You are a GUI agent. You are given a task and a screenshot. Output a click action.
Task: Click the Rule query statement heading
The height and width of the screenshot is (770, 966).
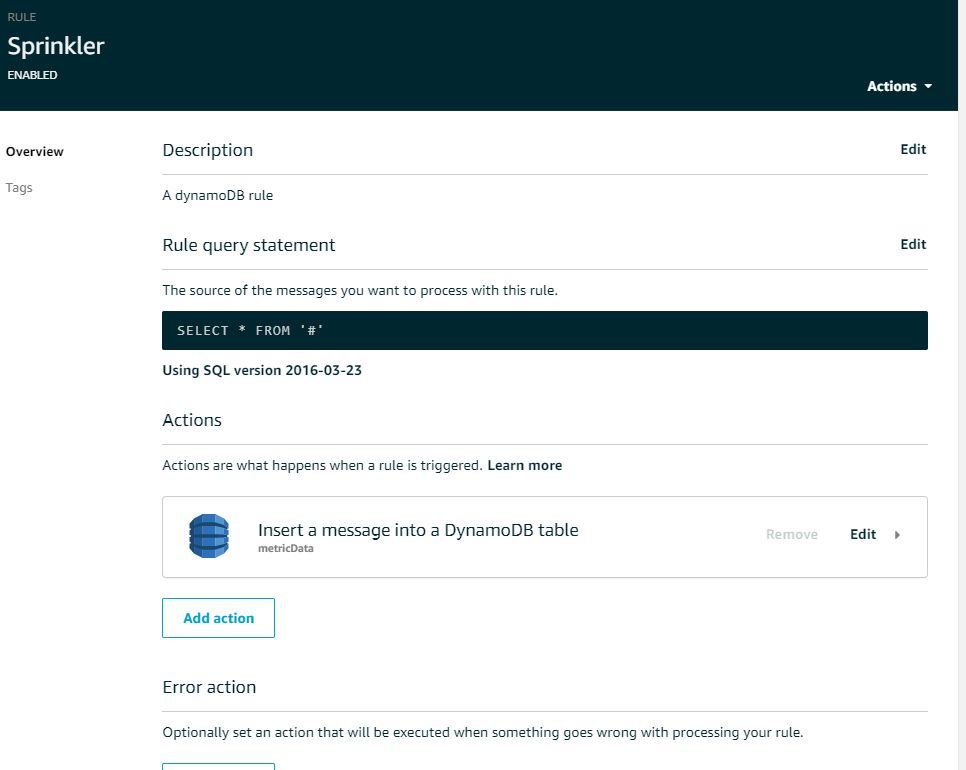tap(248, 245)
